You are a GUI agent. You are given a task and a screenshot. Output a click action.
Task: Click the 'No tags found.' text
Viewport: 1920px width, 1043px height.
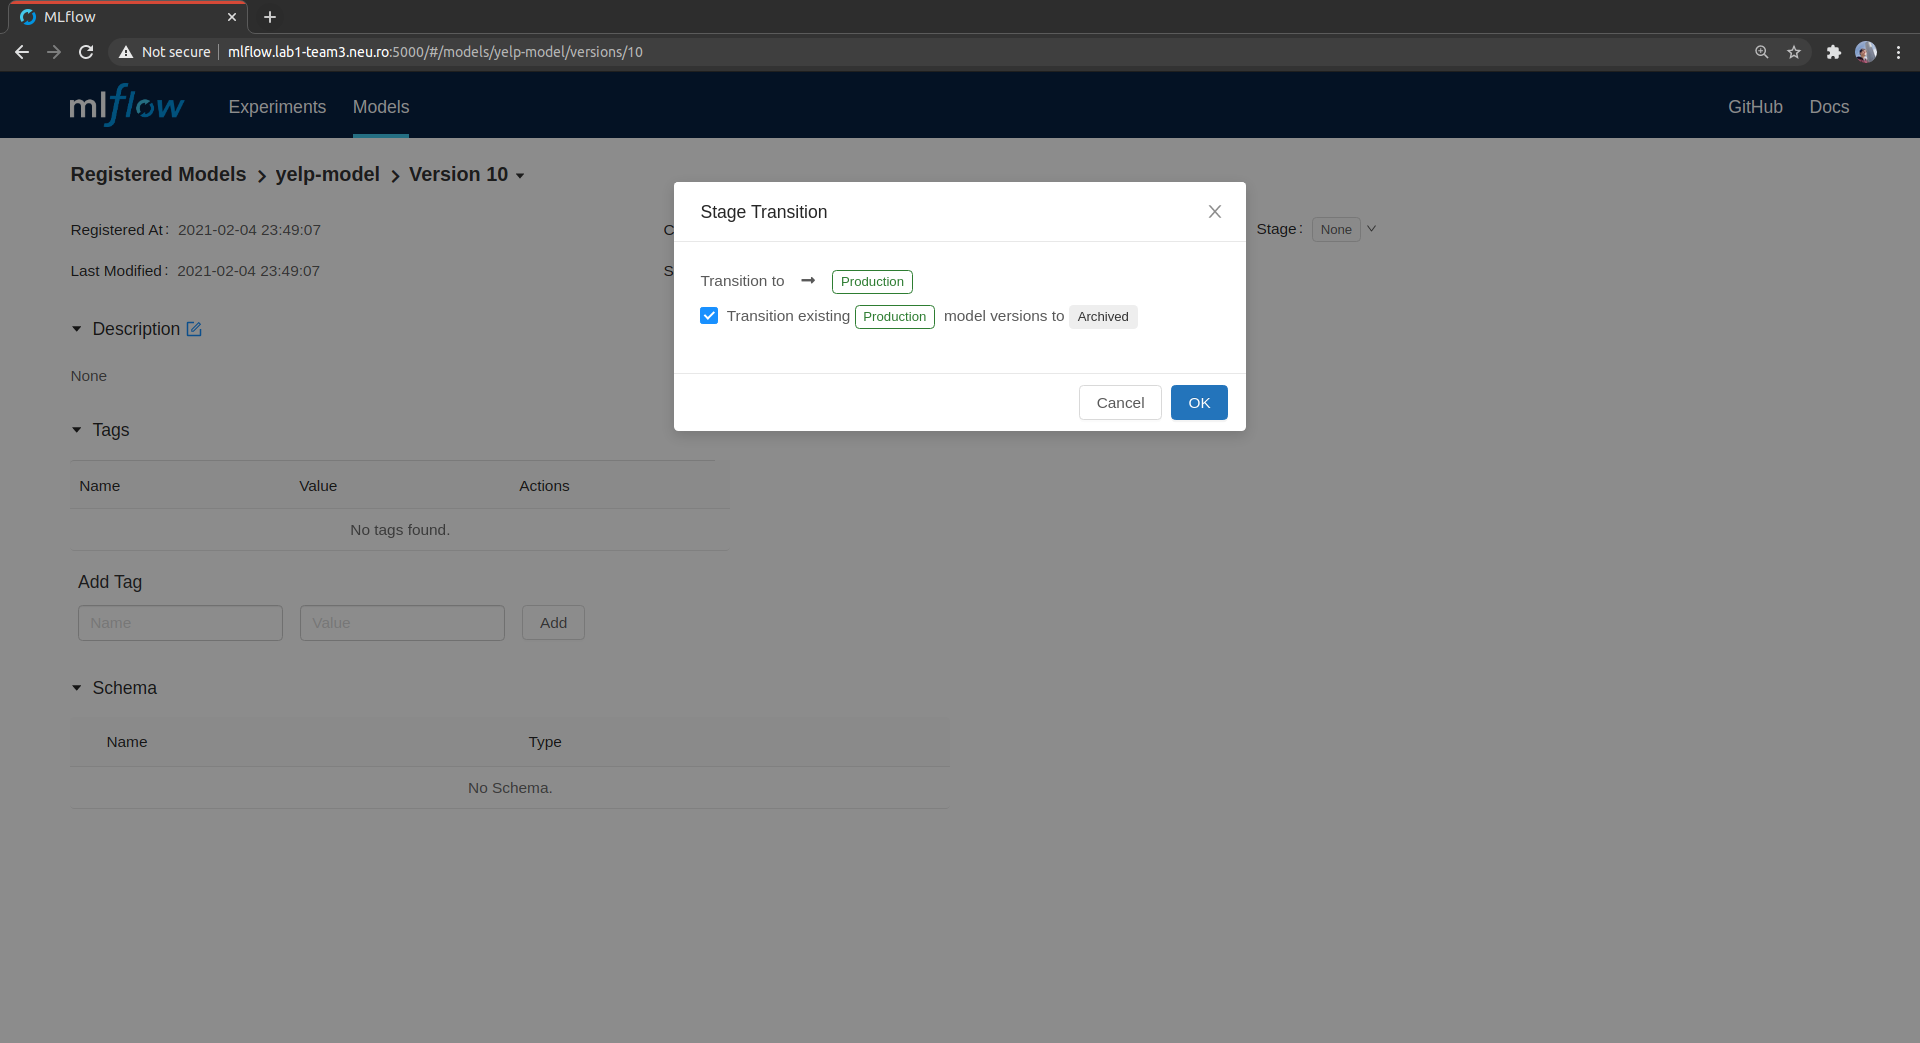pos(400,530)
